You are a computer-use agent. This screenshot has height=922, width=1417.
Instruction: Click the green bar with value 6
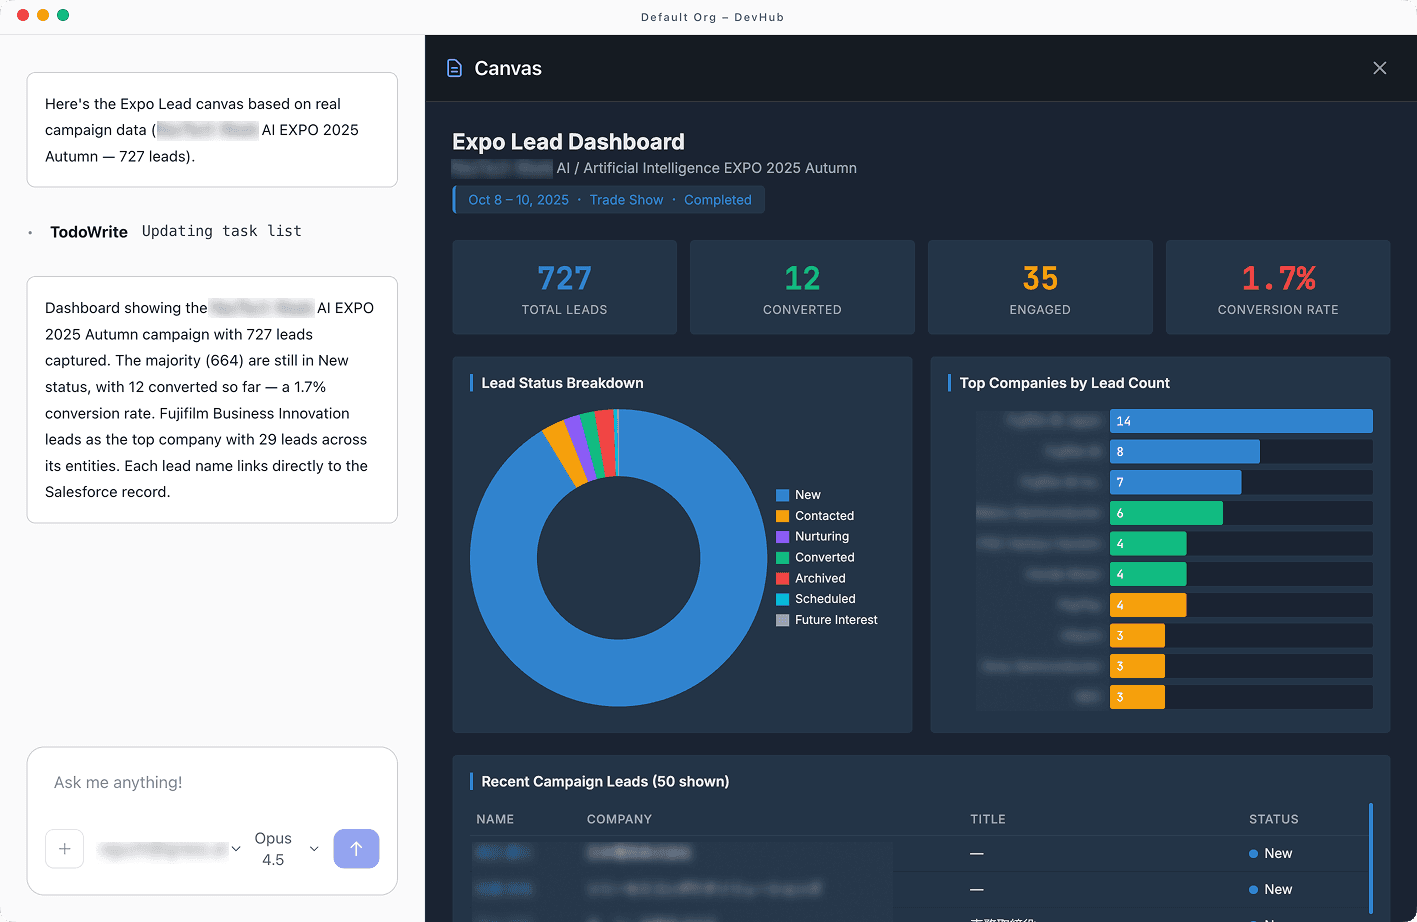[x=1166, y=513]
